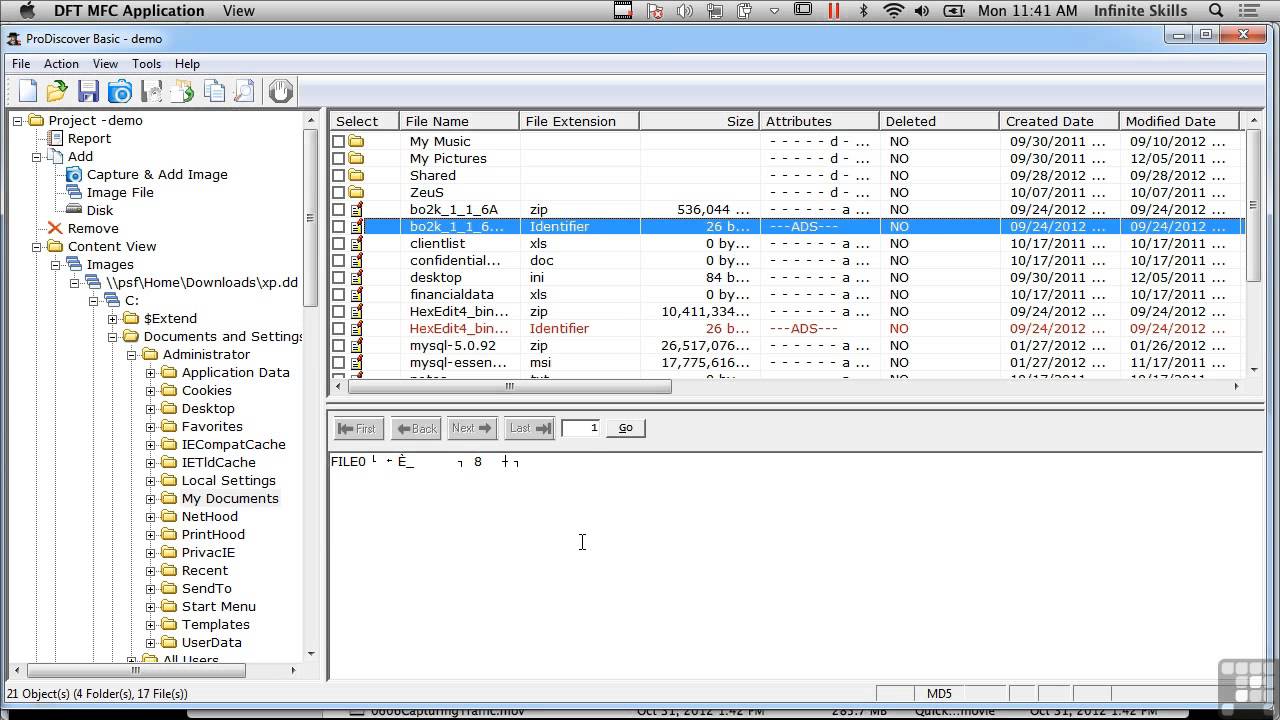Expand the Application Data folder node

click(x=151, y=372)
